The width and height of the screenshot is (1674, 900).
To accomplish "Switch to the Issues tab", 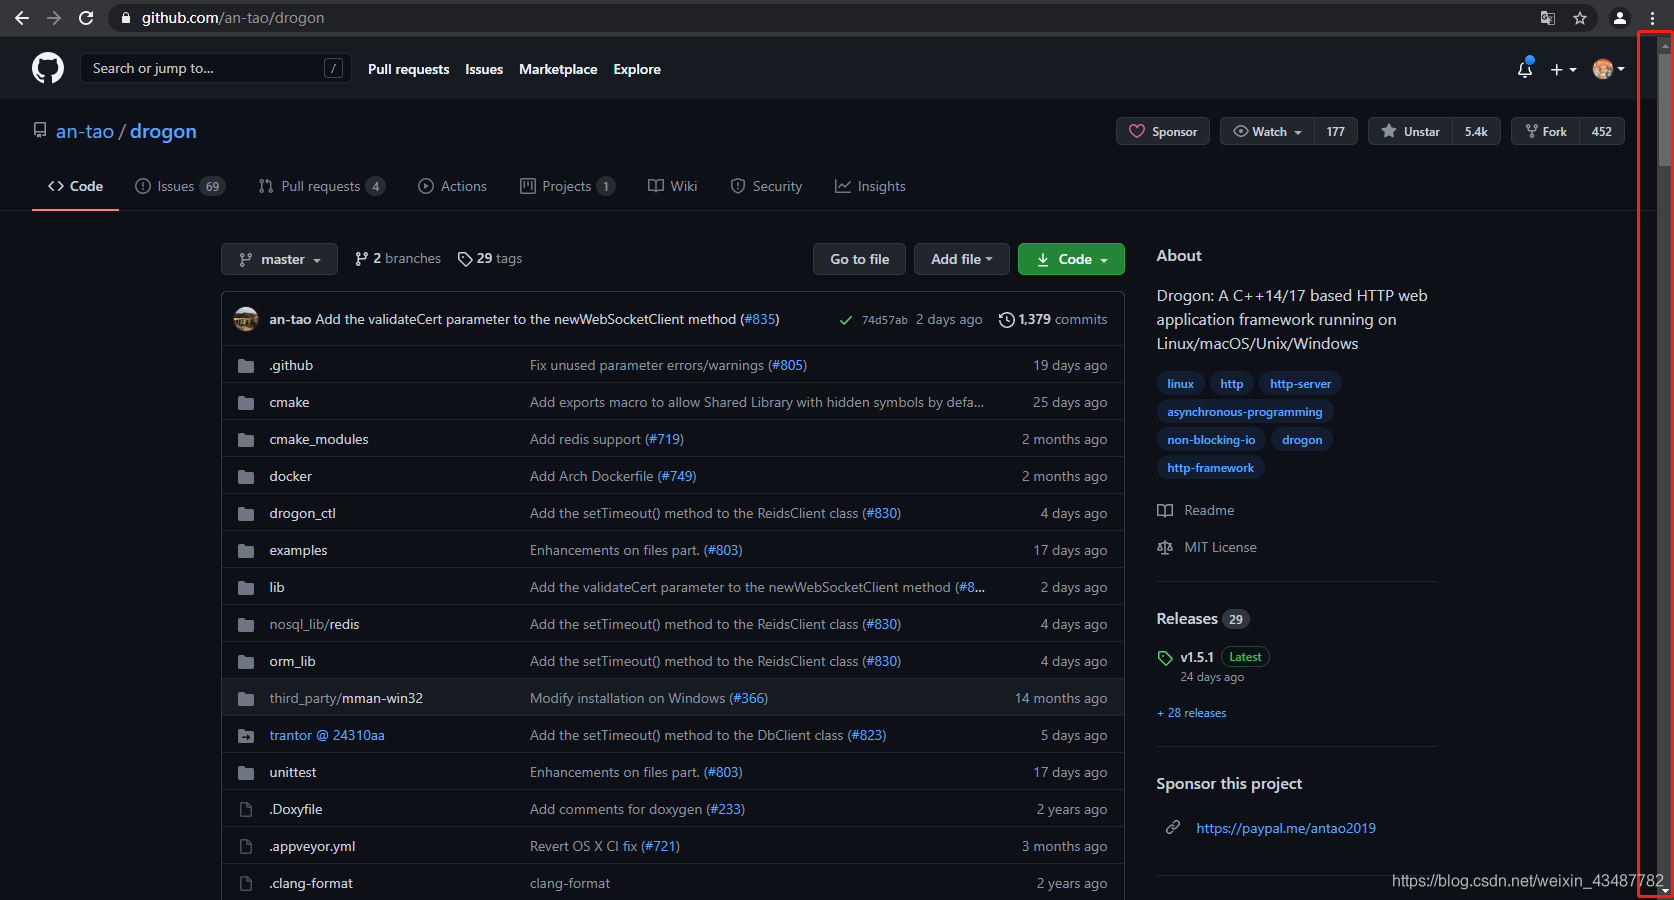I will [x=180, y=186].
